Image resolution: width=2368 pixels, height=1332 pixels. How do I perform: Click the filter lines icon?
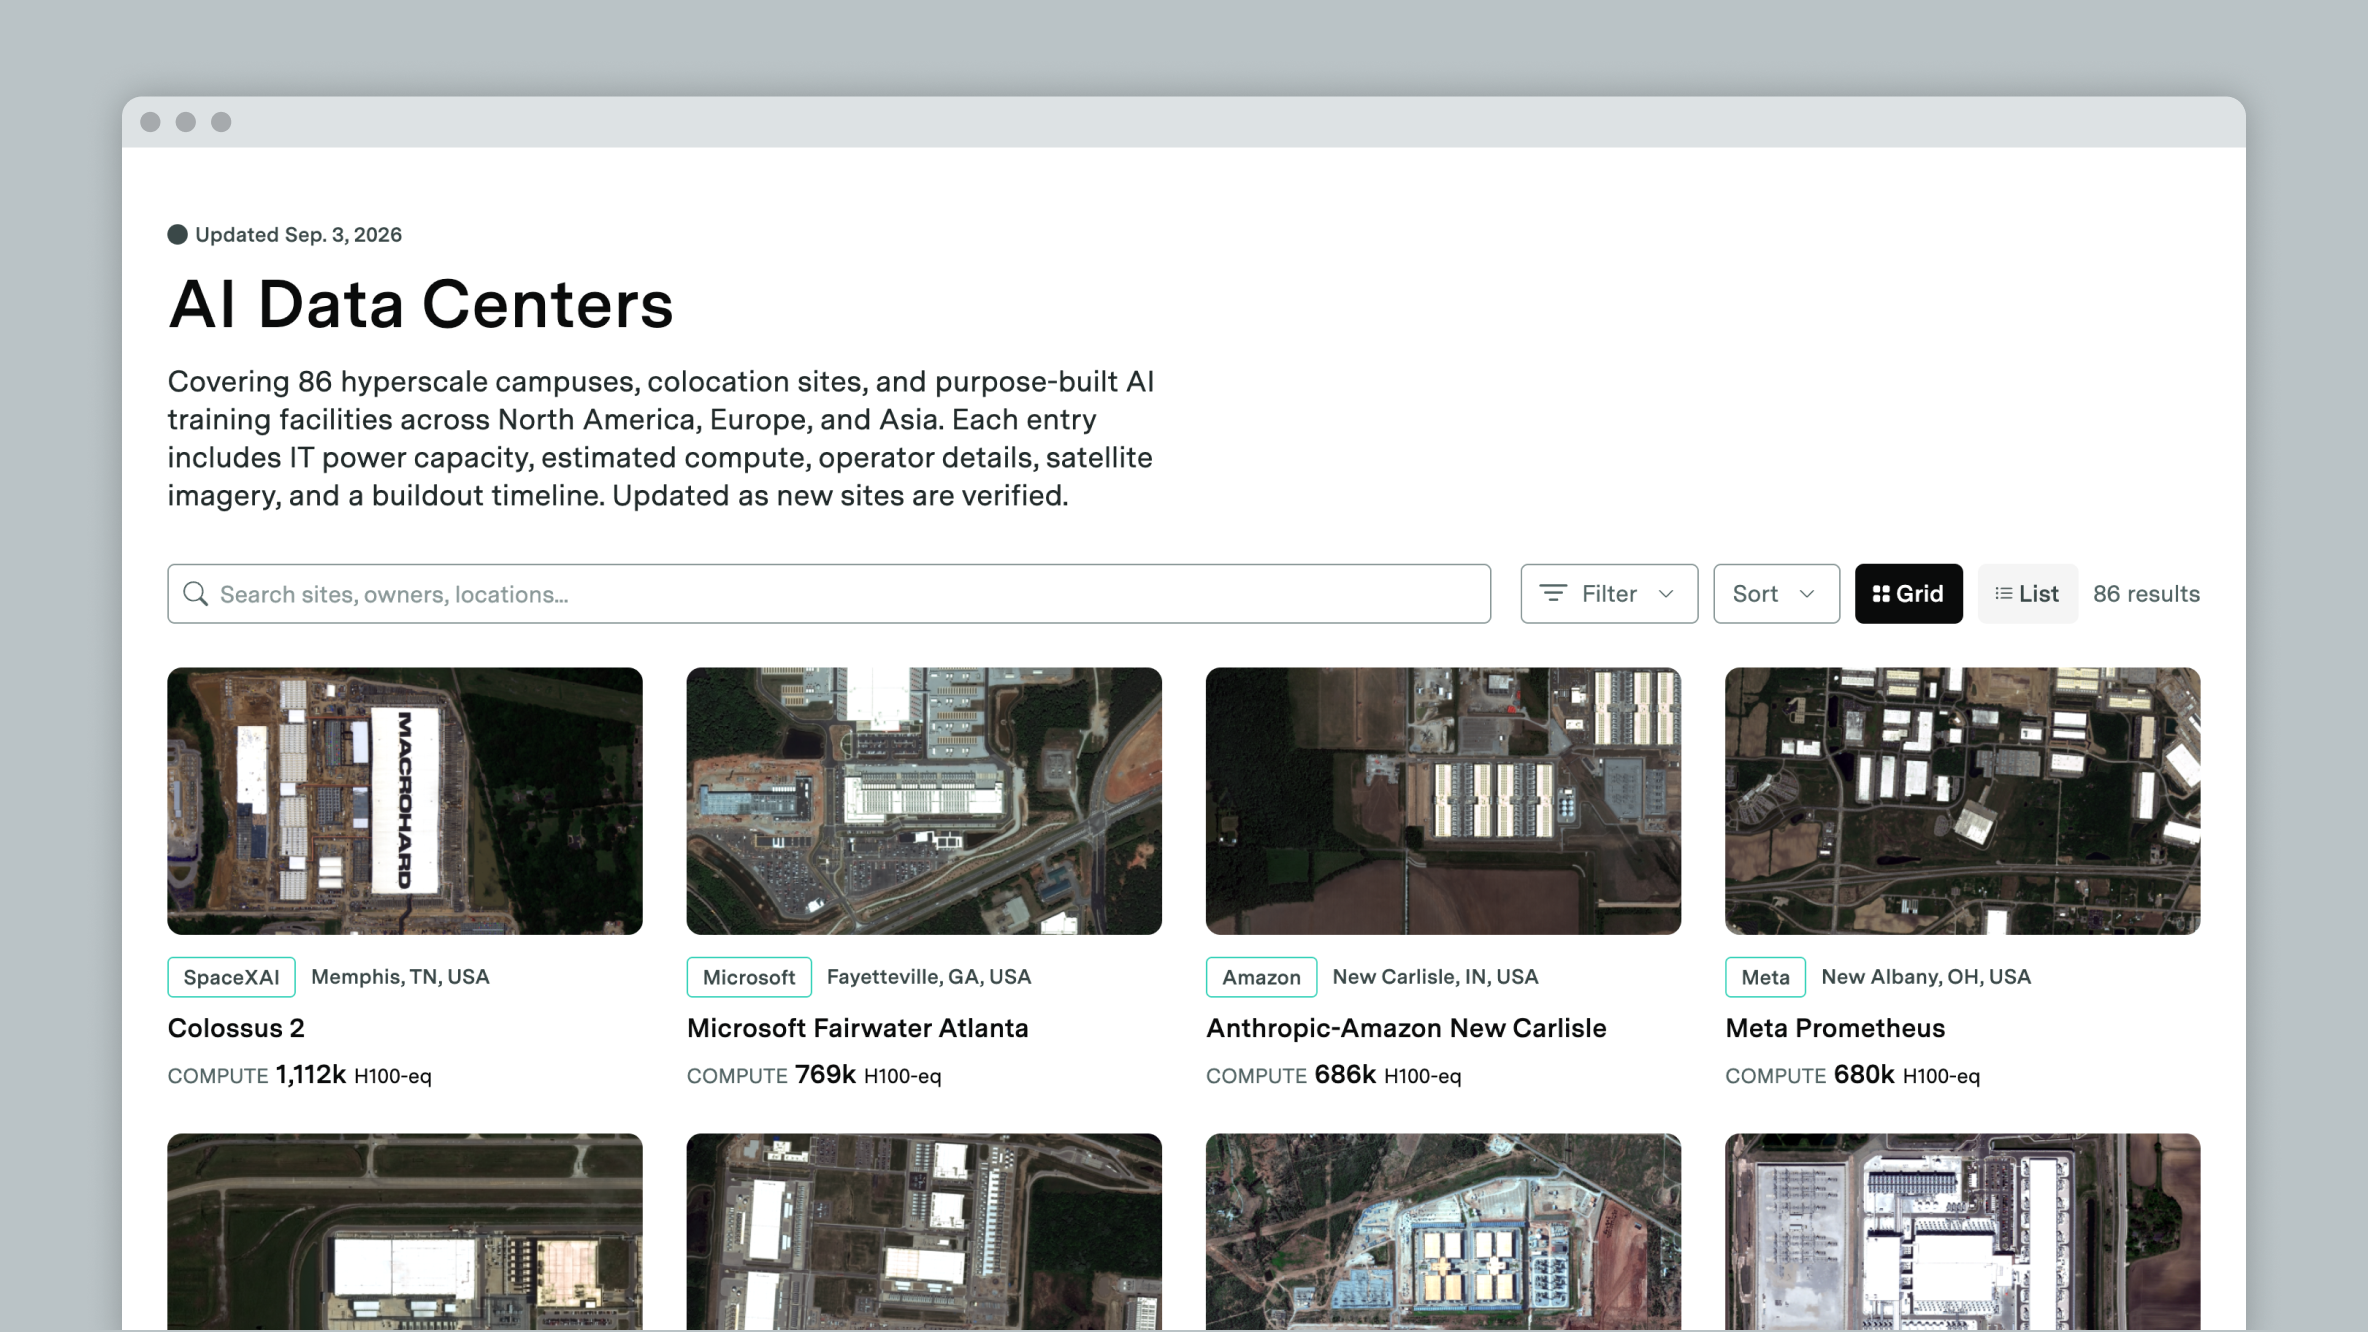1553,594
